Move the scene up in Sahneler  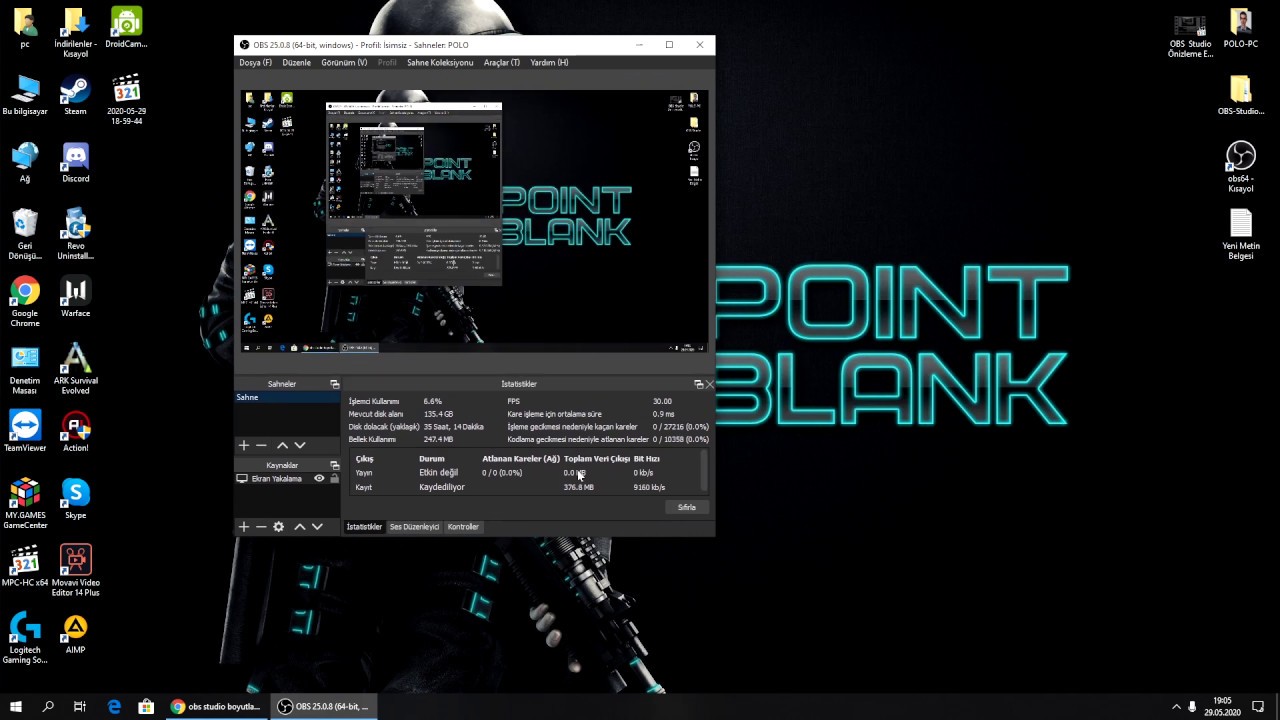(282, 445)
